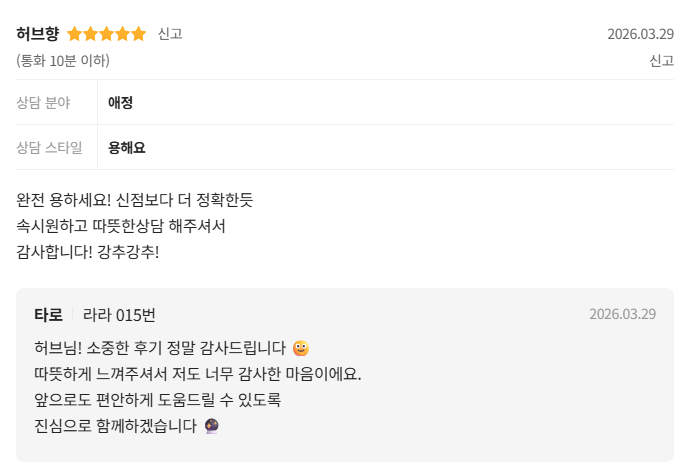Click the smiley emoji in the reply
Image resolution: width=693 pixels, height=470 pixels.
pyautogui.click(x=301, y=349)
